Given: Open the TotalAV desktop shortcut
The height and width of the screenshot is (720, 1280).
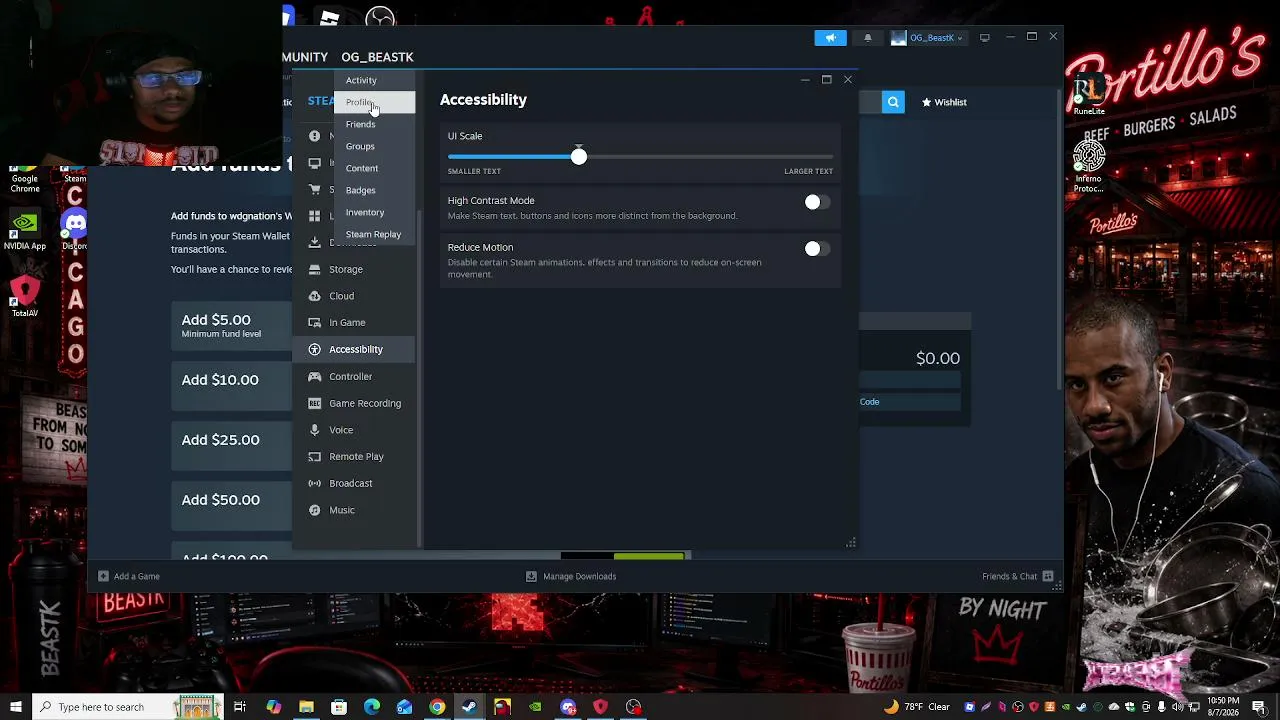Looking at the screenshot, I should [25, 297].
